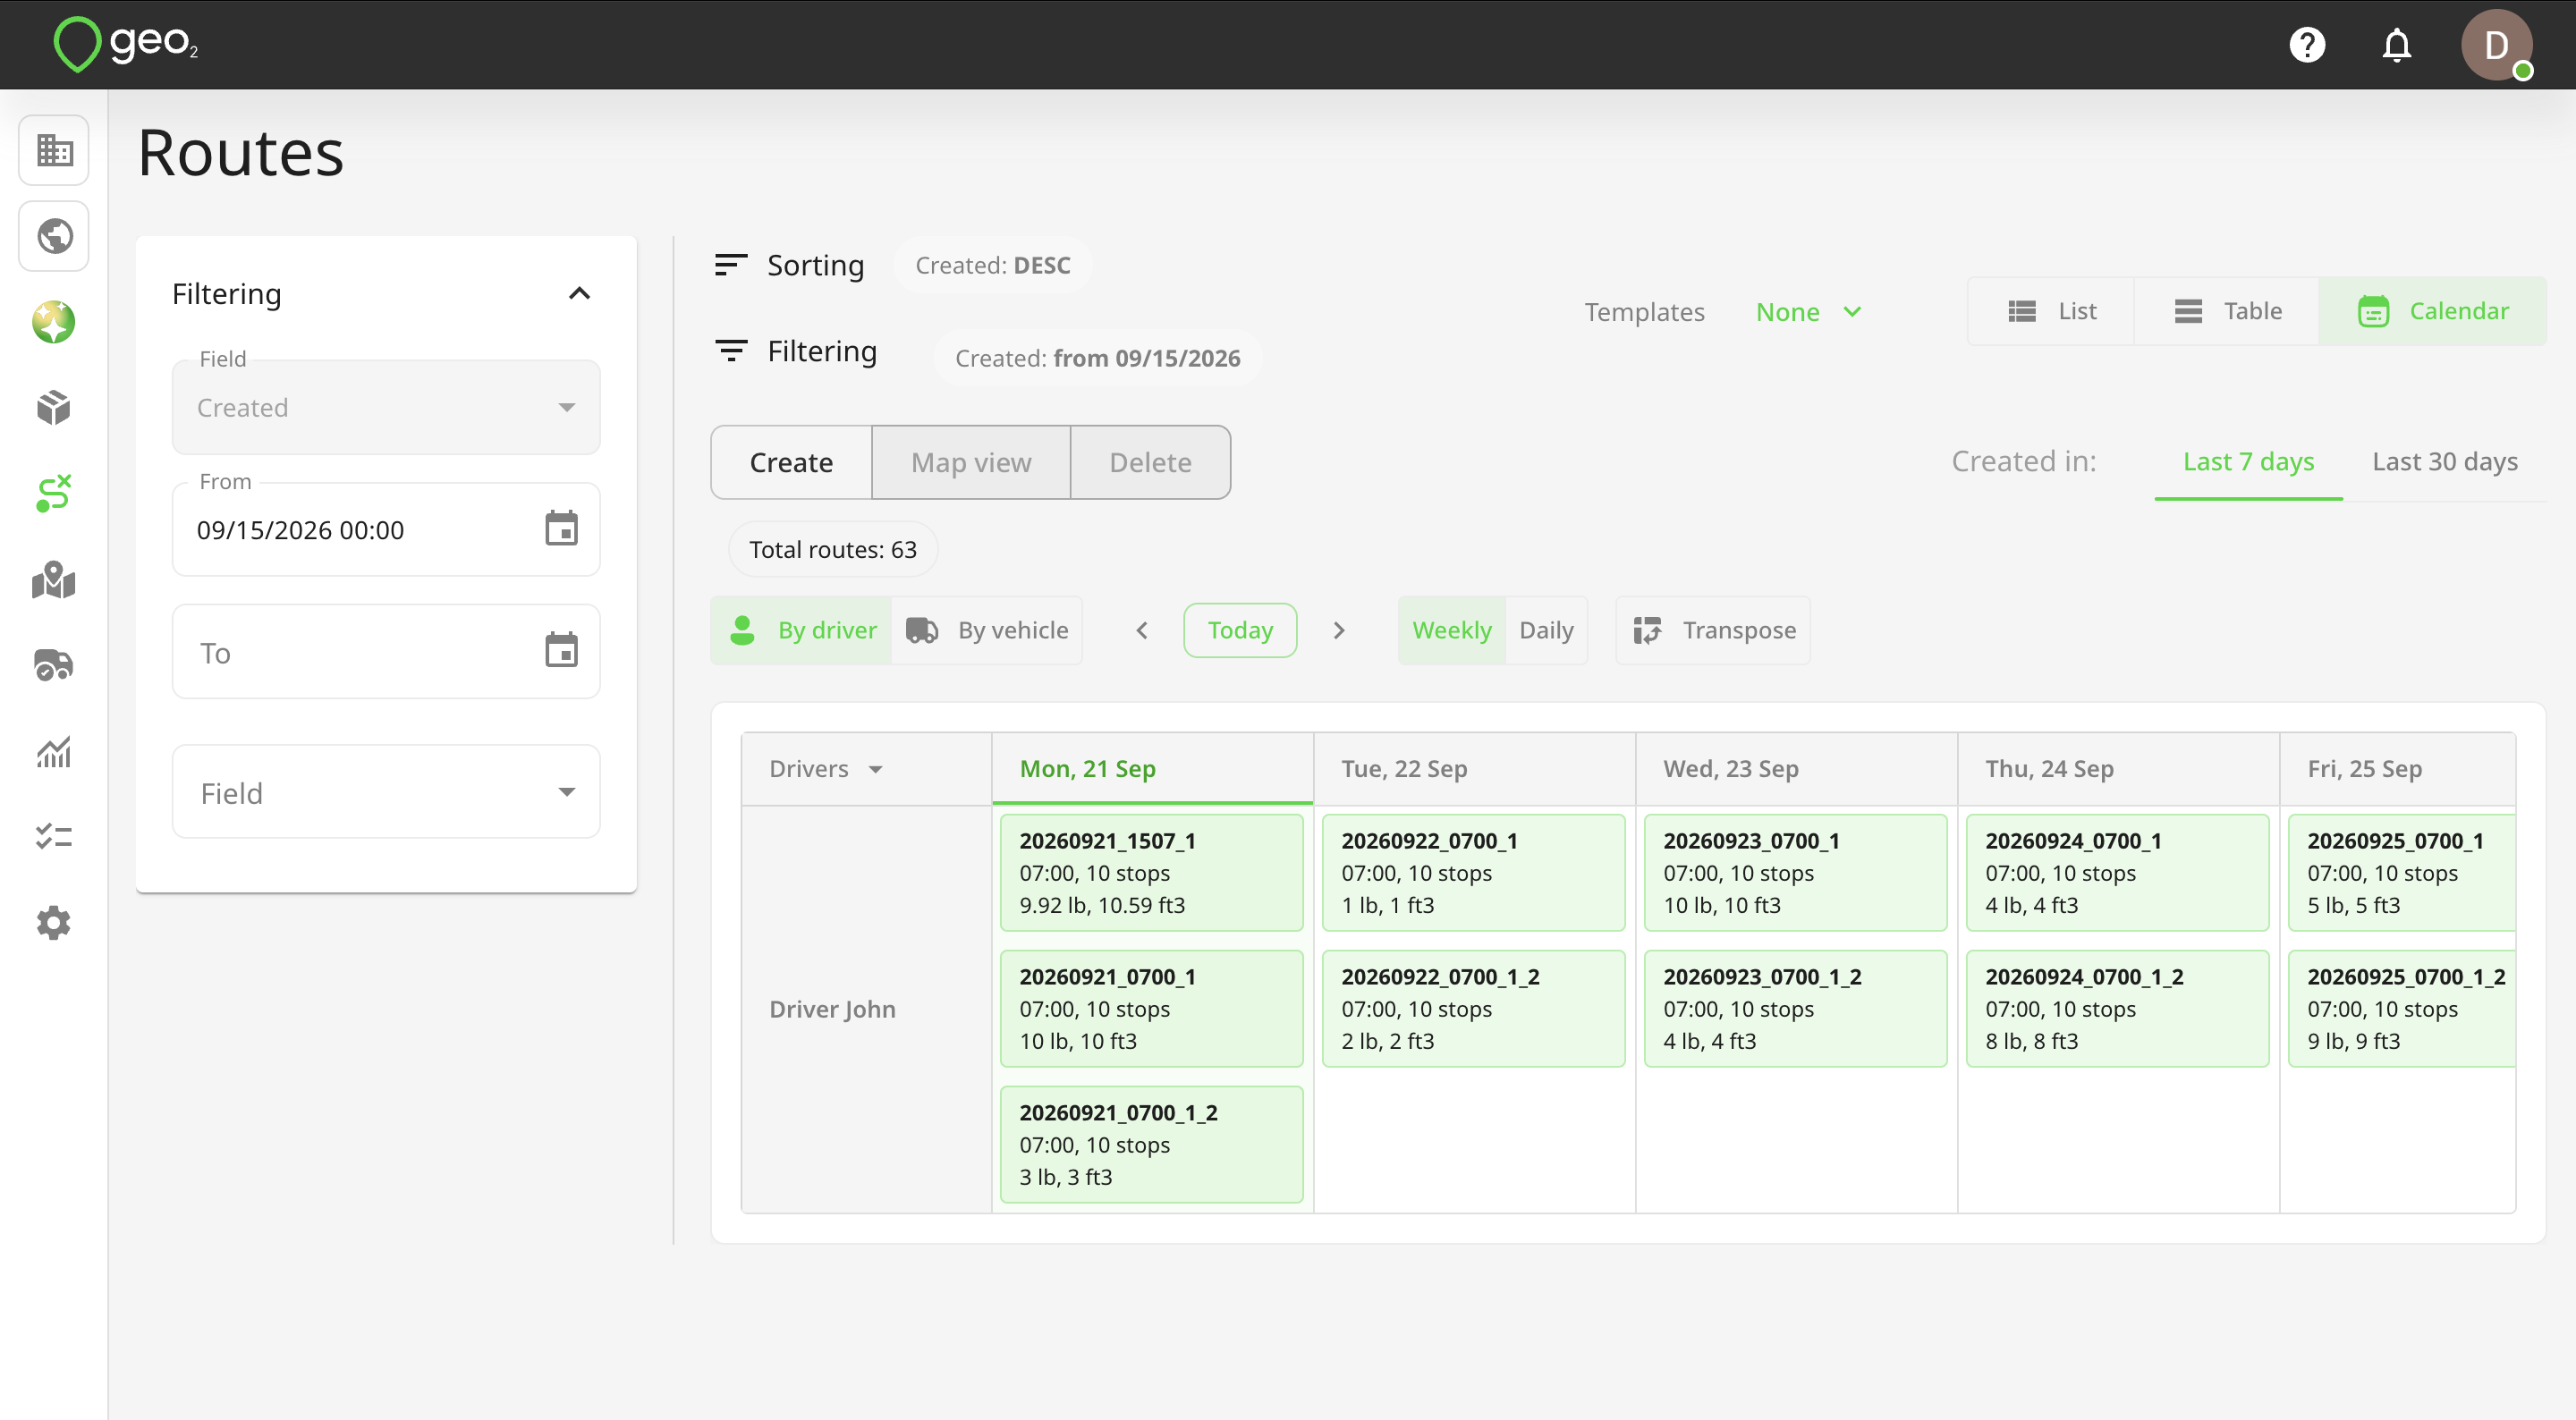Open the companies building icon in sidebar
The height and width of the screenshot is (1420, 2576).
pos(54,150)
